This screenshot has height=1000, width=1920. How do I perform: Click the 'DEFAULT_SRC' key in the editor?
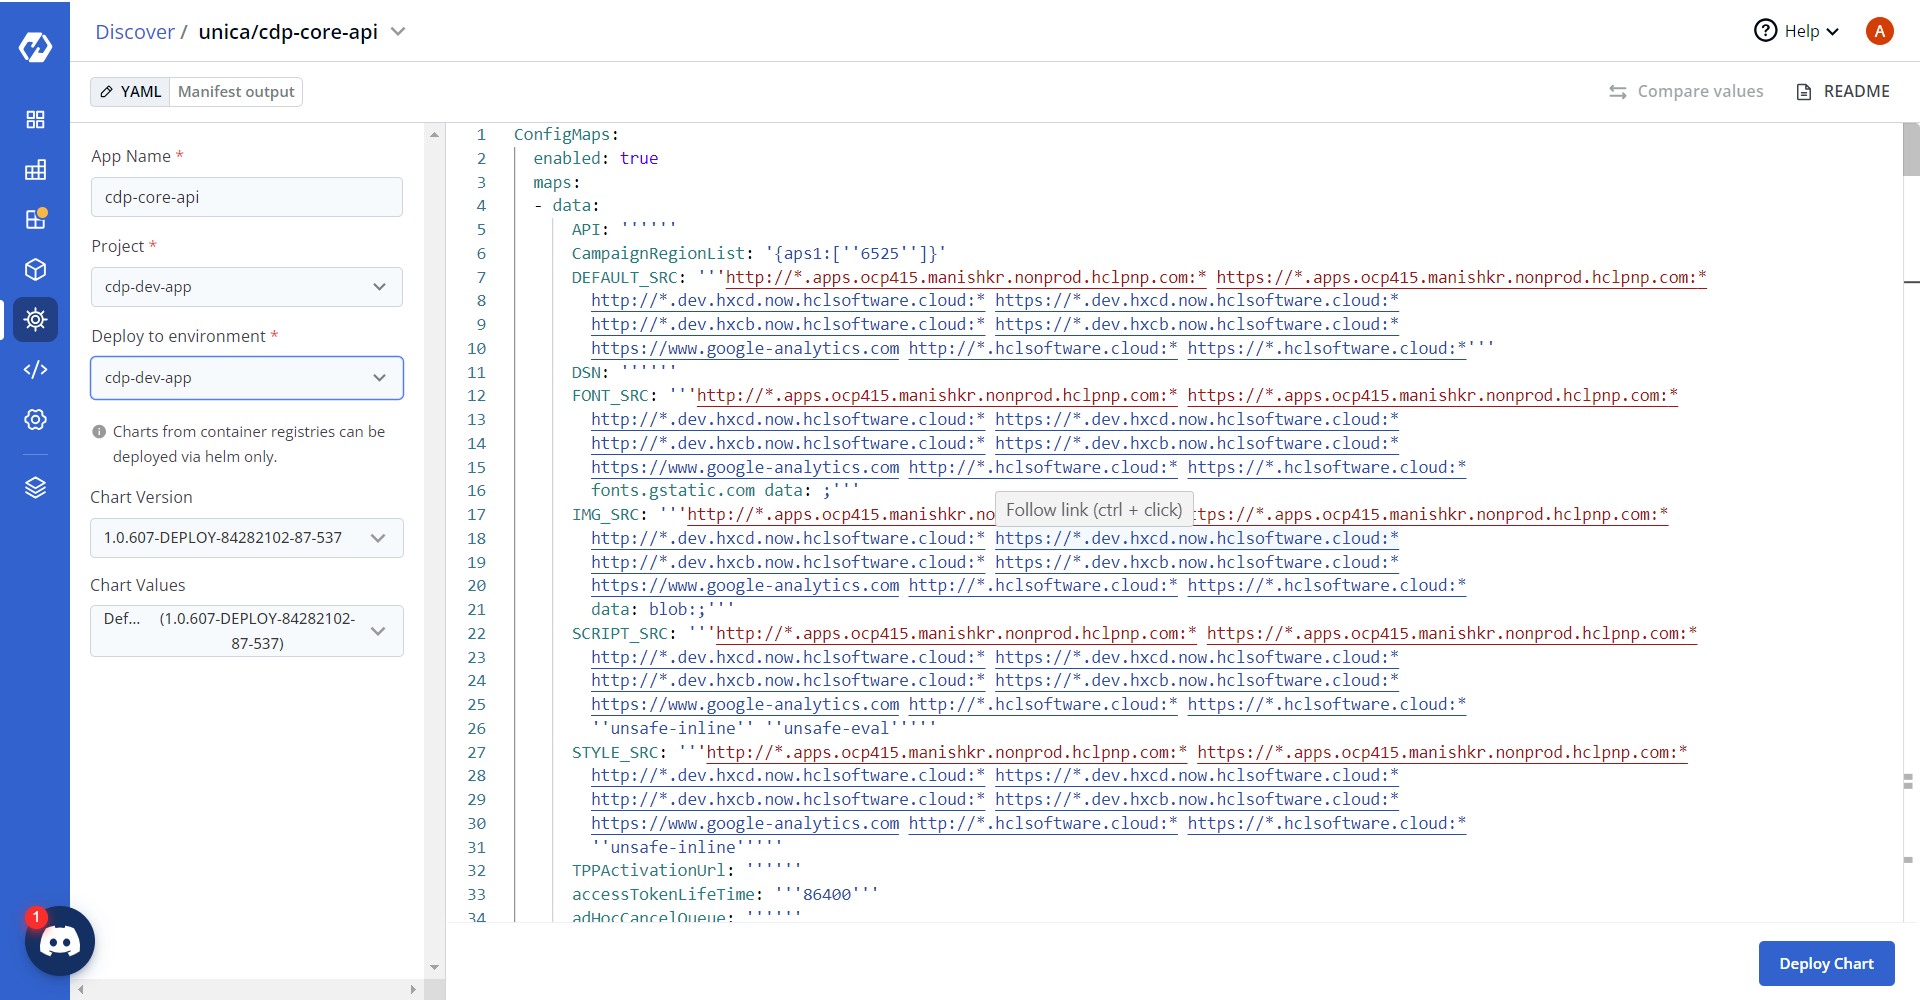pyautogui.click(x=624, y=278)
